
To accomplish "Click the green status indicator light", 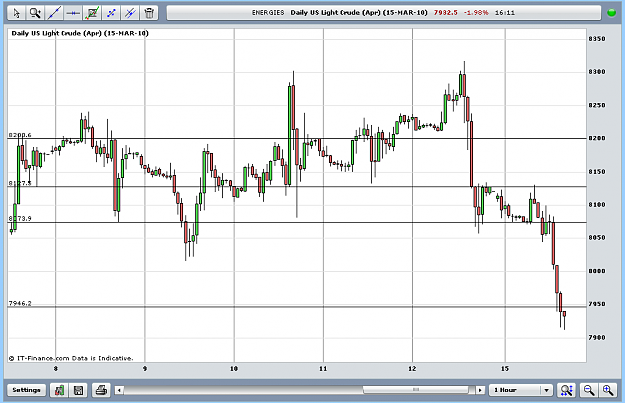I will click(x=611, y=13).
